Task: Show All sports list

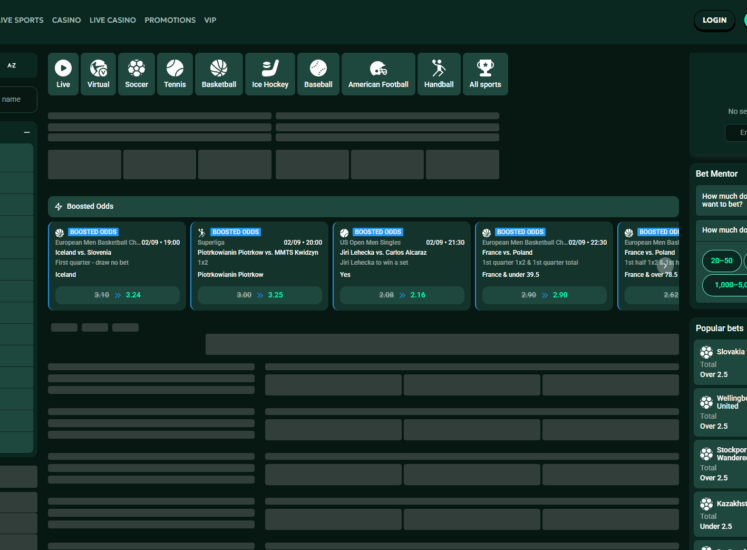Action: click(485, 74)
